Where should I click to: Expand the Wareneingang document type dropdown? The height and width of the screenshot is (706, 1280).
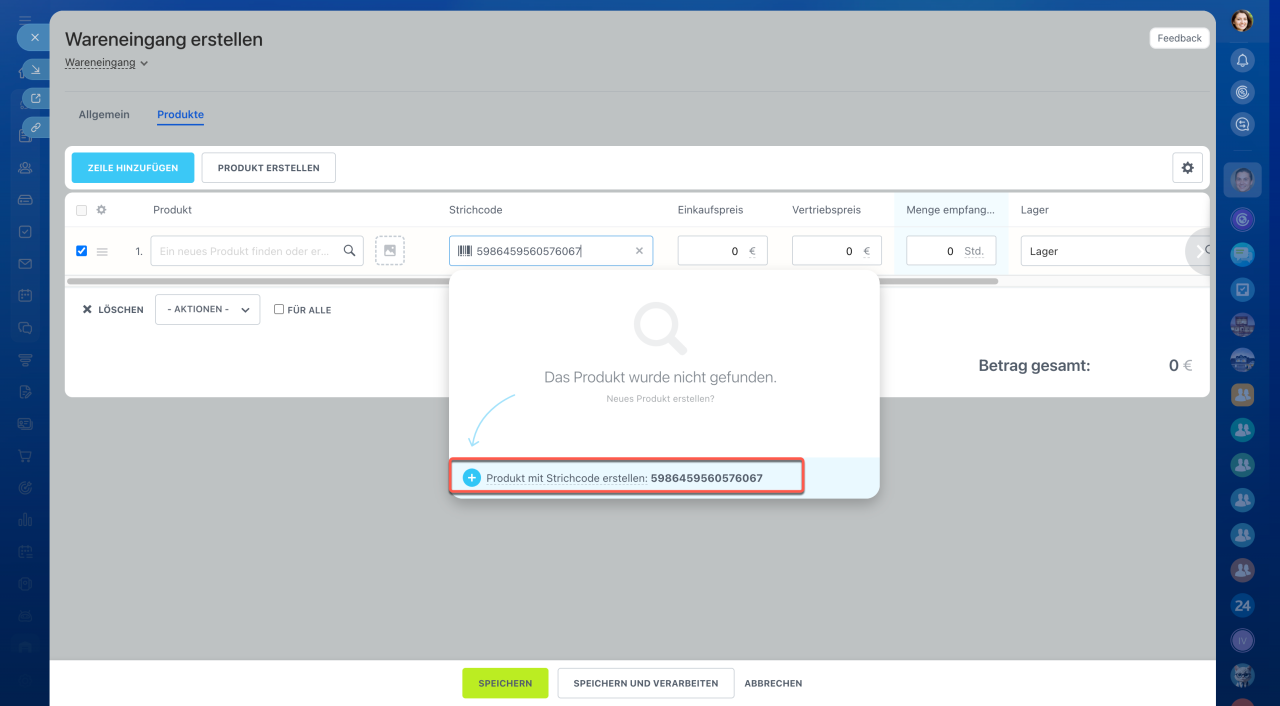(x=106, y=63)
